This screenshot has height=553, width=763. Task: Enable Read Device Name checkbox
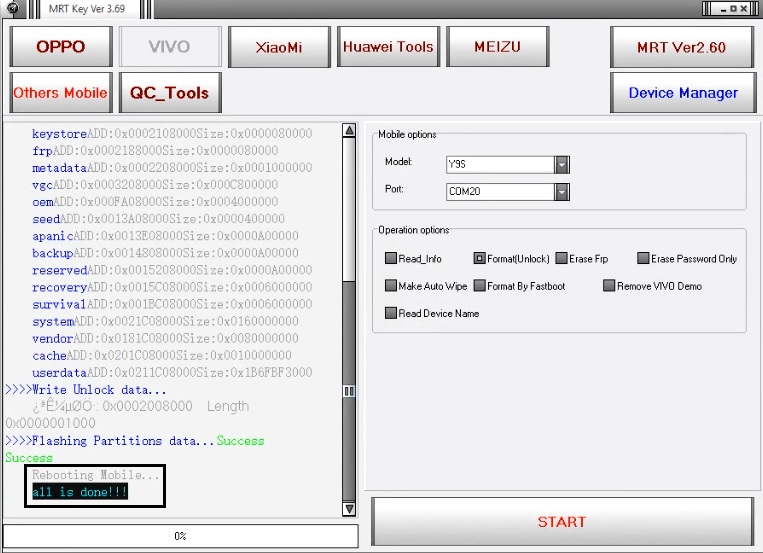click(x=391, y=313)
